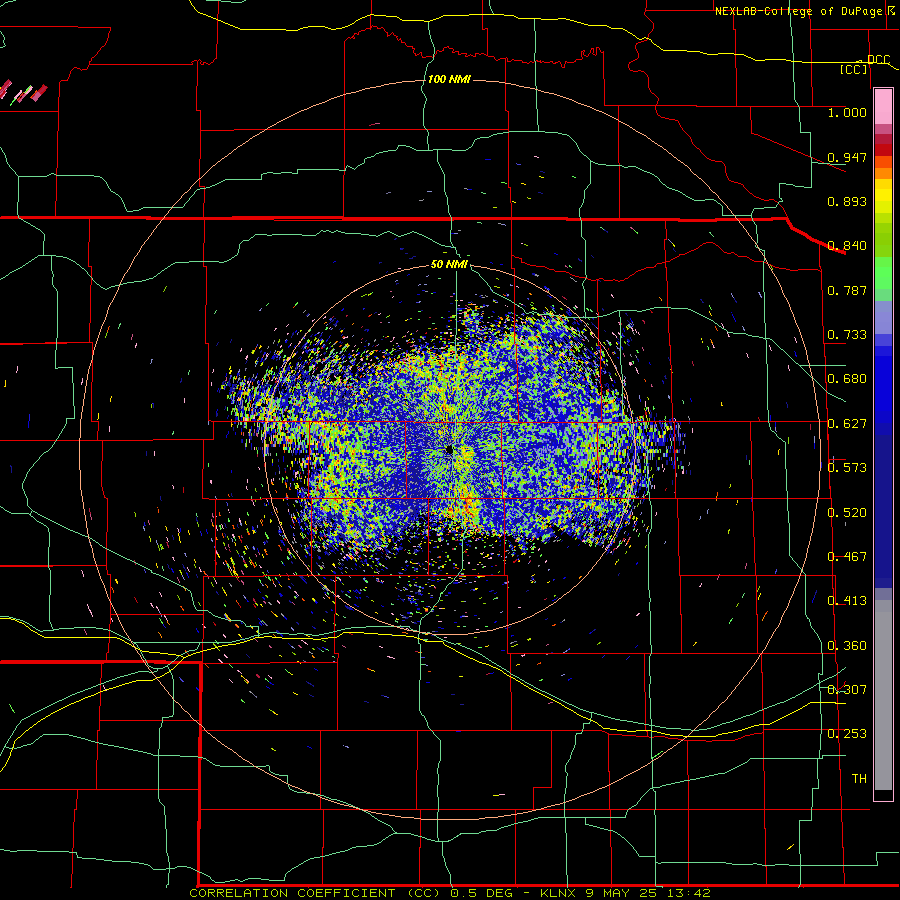900x900 pixels.
Task: Click the 100 NMI range ring label
Action: coord(449,79)
